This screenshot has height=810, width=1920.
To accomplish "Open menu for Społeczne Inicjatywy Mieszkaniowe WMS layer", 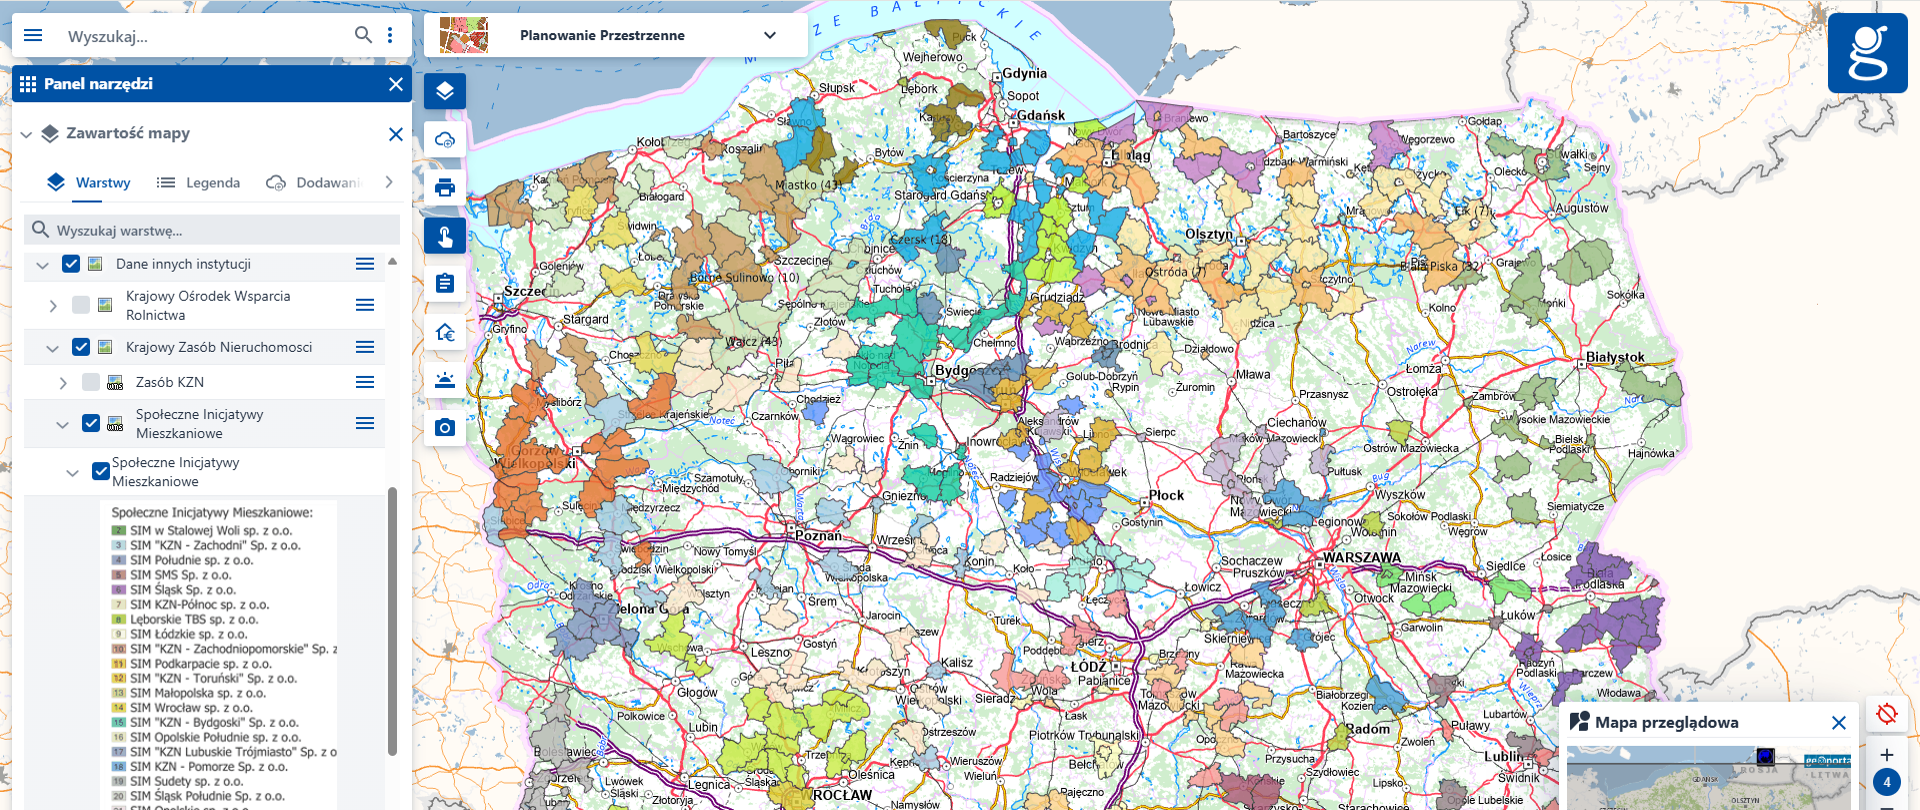I will point(365,423).
